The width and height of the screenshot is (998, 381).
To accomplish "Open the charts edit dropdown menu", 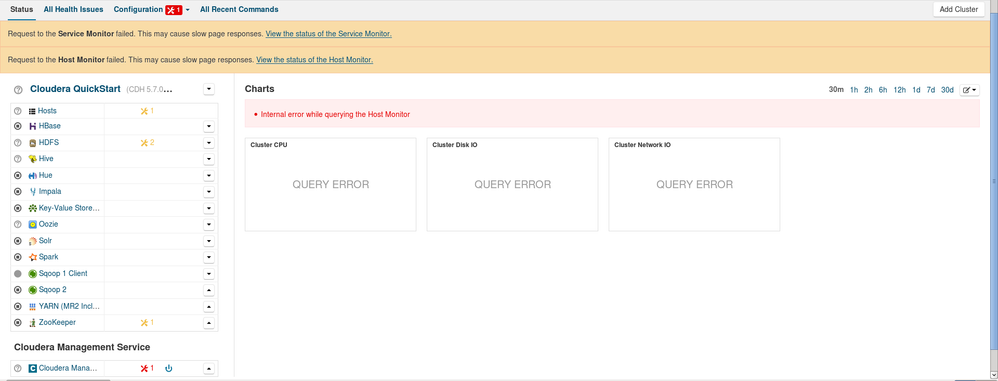I will (x=970, y=90).
